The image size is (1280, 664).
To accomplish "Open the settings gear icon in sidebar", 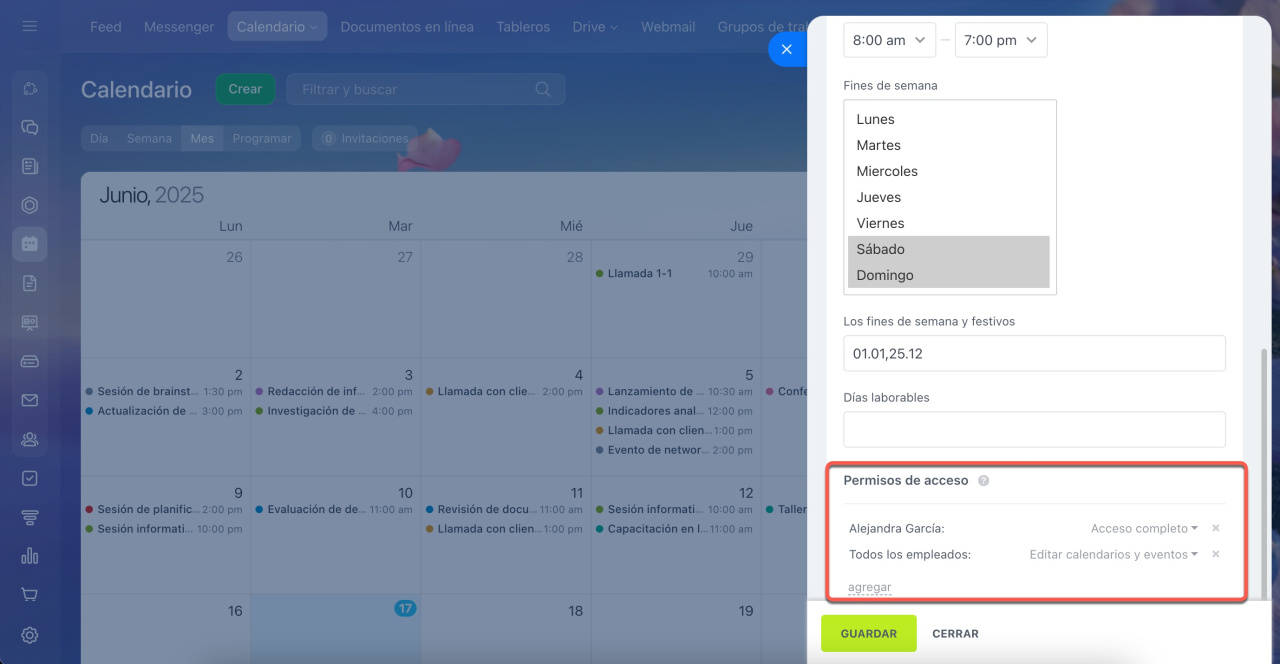I will pyautogui.click(x=29, y=634).
